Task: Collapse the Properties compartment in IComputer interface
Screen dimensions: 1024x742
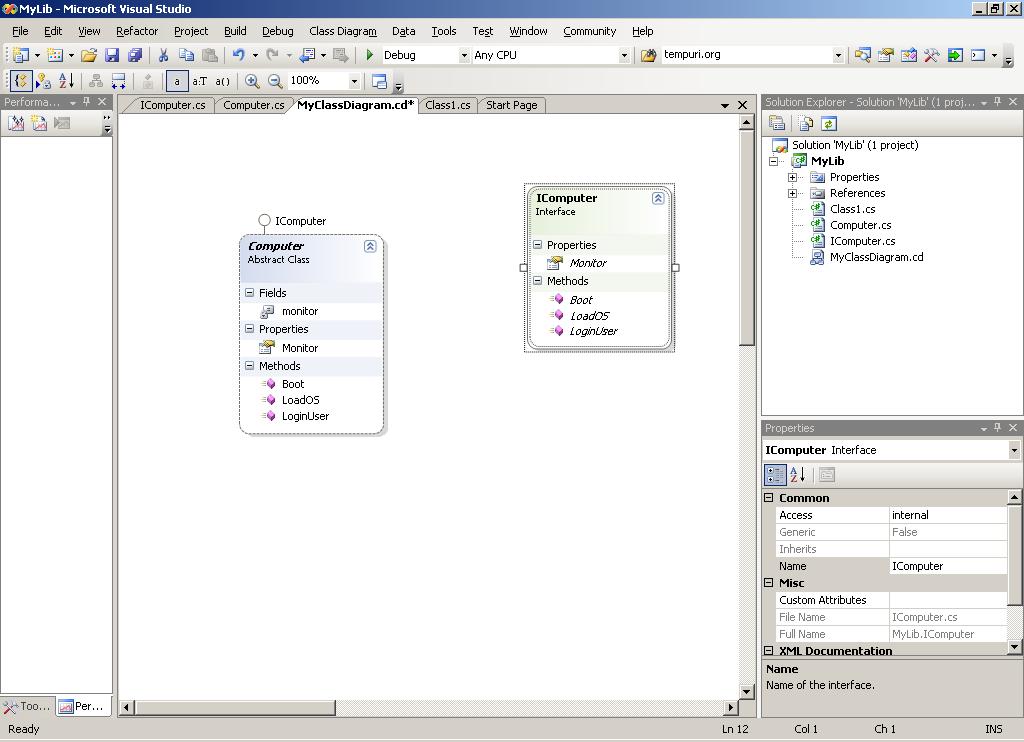Action: pyautogui.click(x=537, y=245)
